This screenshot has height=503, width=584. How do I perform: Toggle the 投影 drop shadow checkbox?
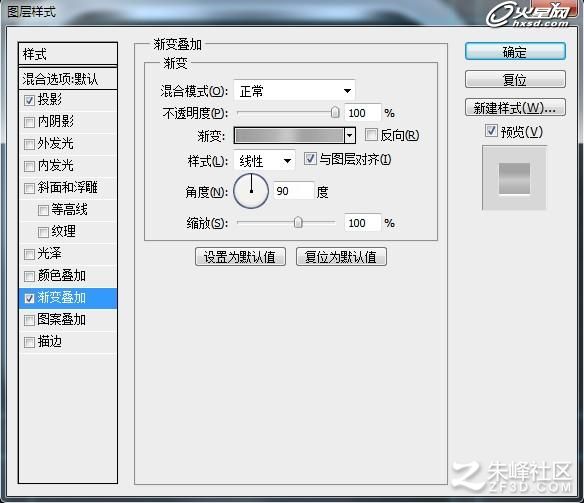click(29, 100)
